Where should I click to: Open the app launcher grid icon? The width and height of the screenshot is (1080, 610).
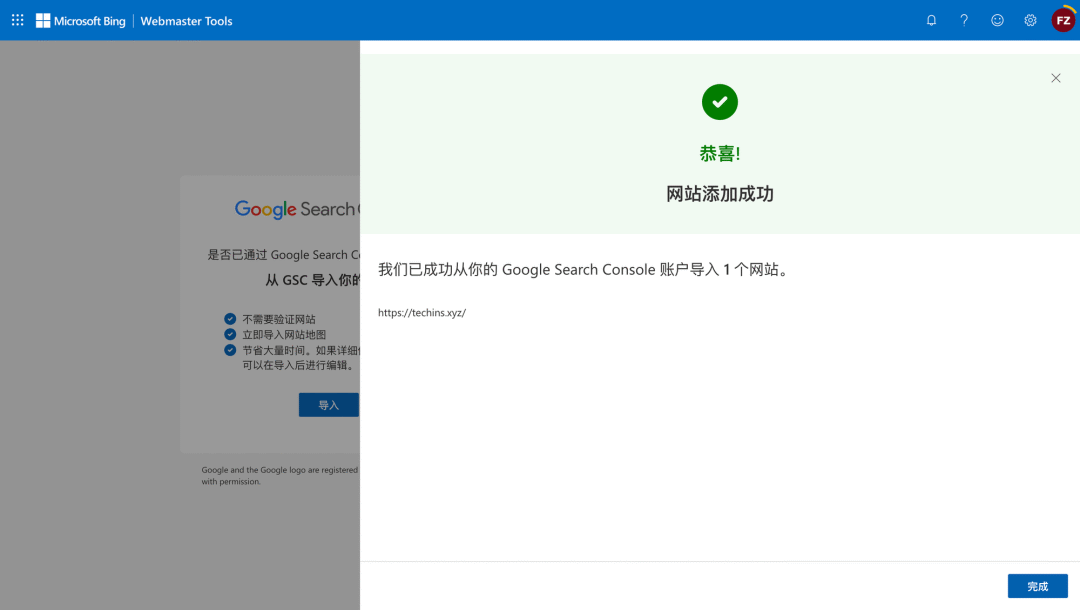tap(18, 21)
